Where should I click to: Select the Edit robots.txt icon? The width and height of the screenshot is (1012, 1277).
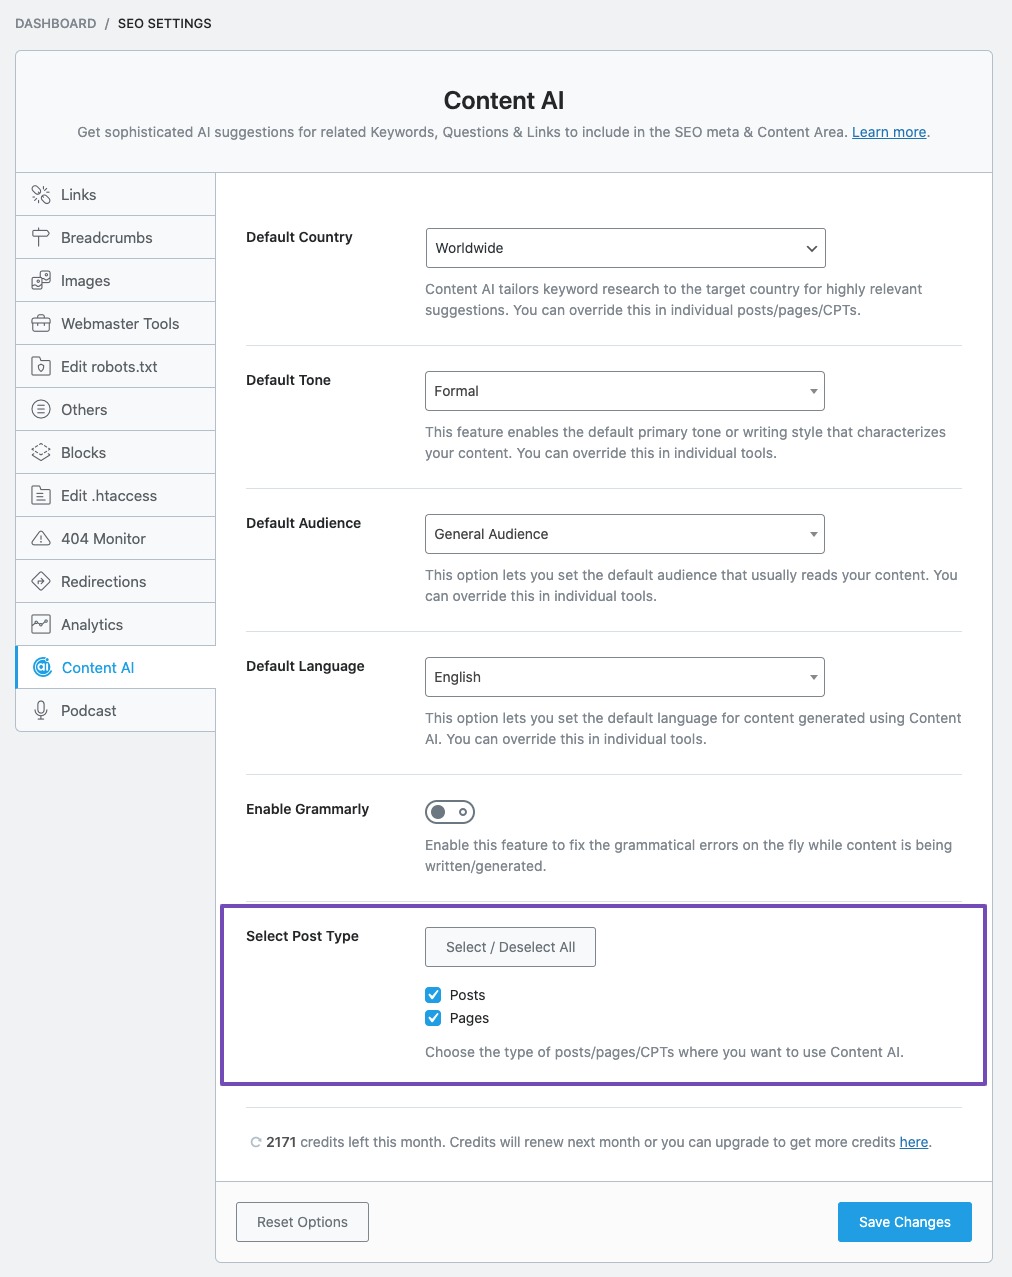click(41, 366)
